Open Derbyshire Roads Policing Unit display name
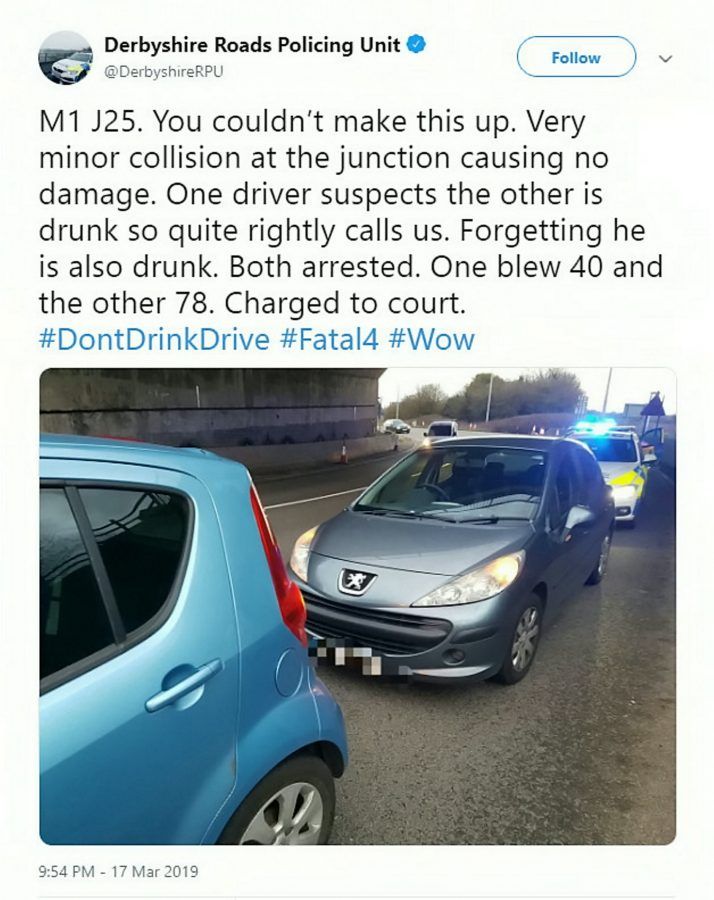 (252, 45)
